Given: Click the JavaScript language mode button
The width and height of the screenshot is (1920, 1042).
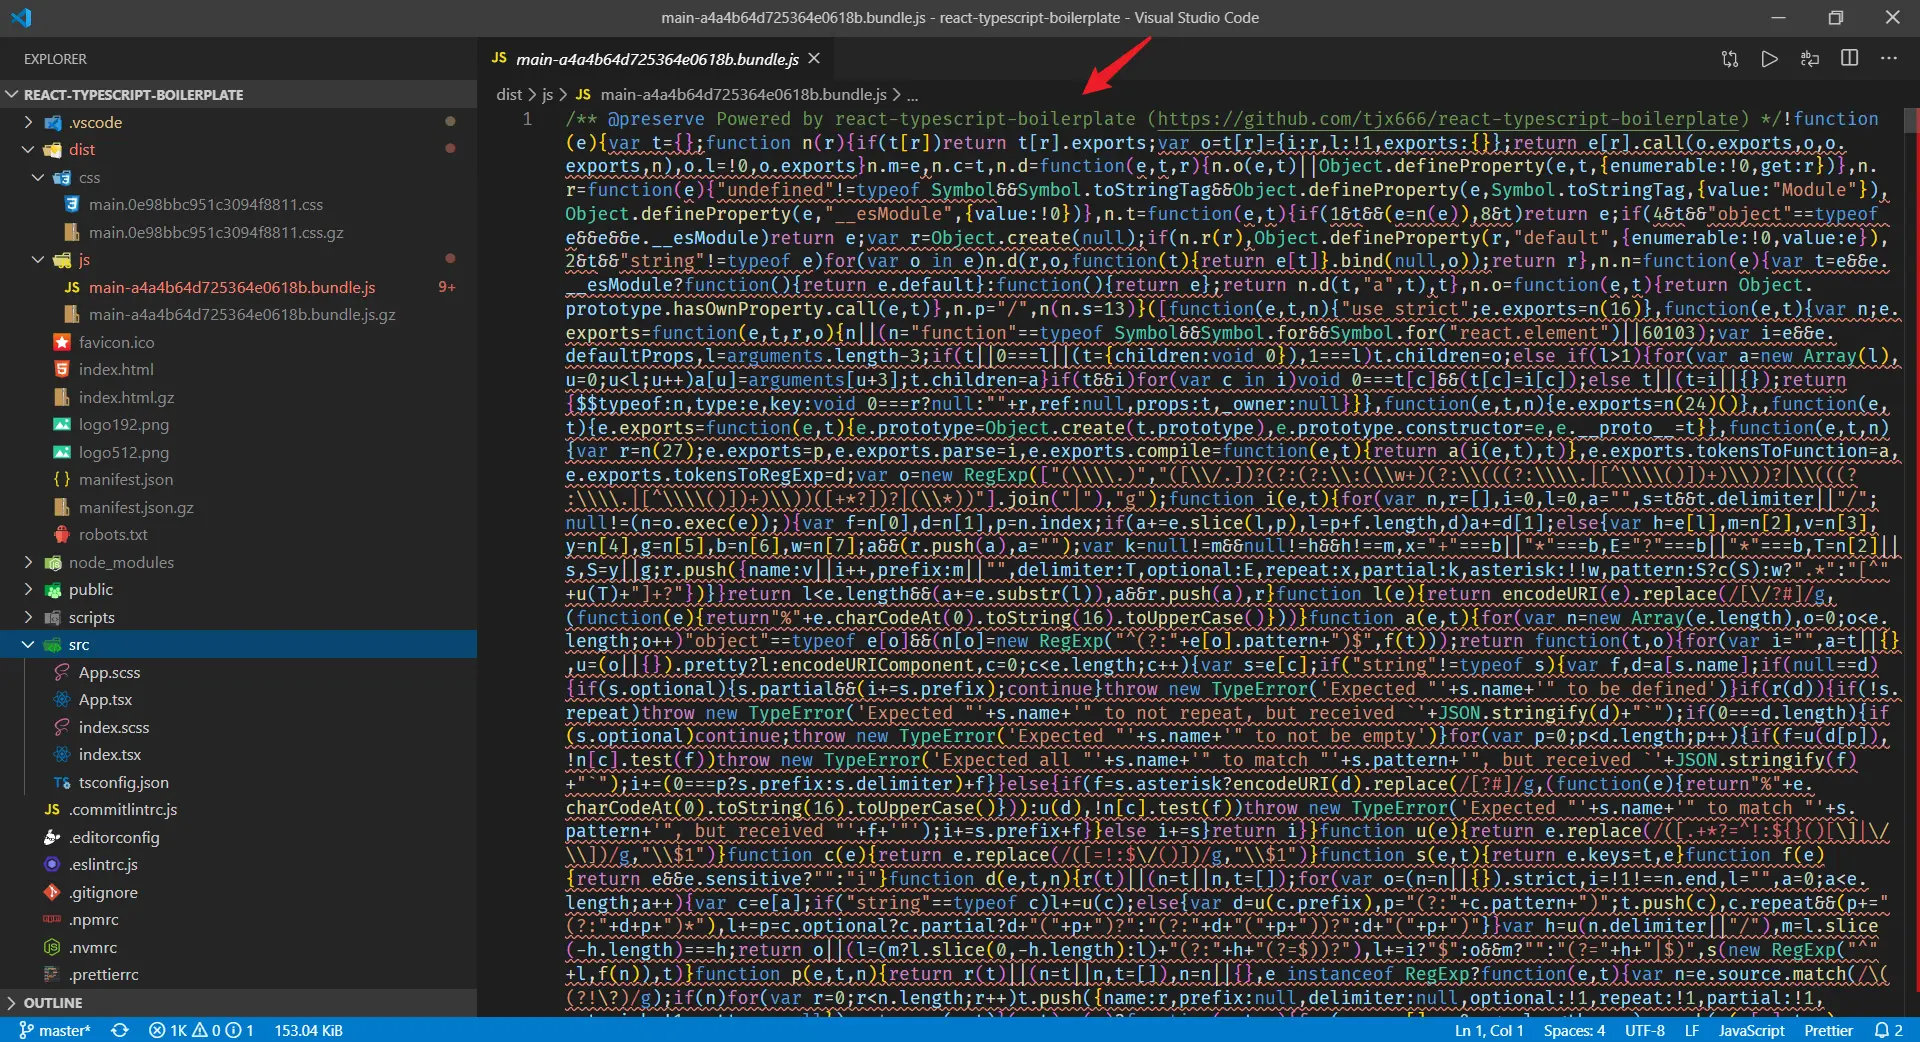Looking at the screenshot, I should (x=1751, y=1030).
